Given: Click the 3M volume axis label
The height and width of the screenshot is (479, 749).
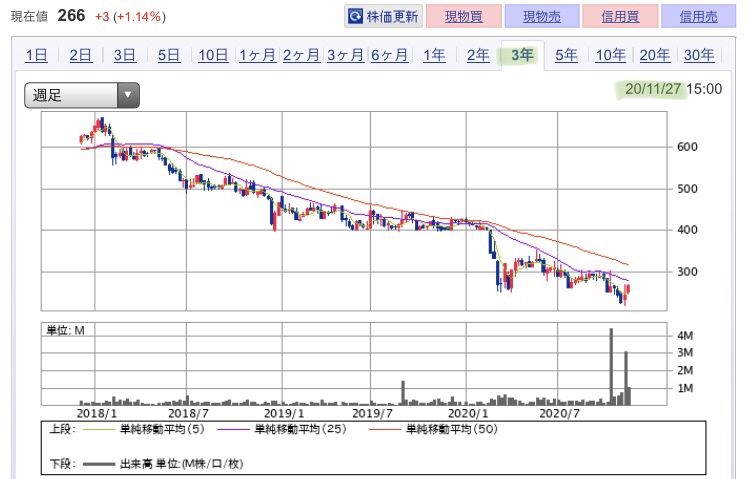Looking at the screenshot, I should [x=685, y=353].
